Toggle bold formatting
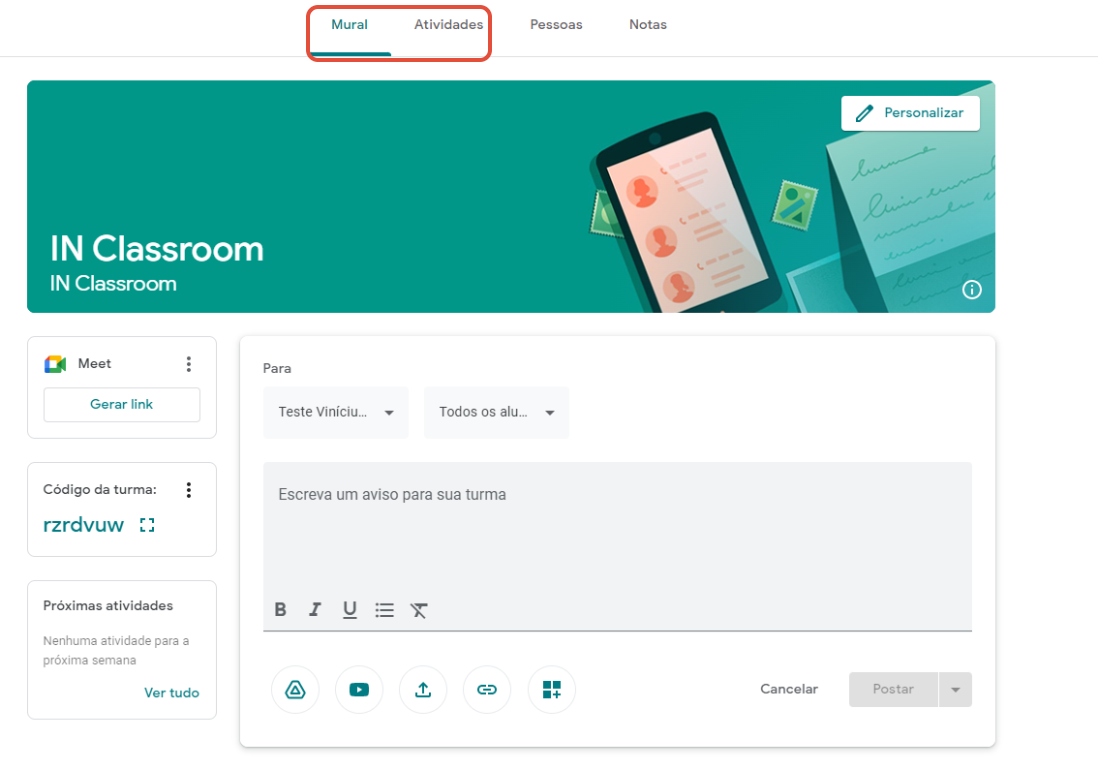The image size is (1098, 770). 280,610
